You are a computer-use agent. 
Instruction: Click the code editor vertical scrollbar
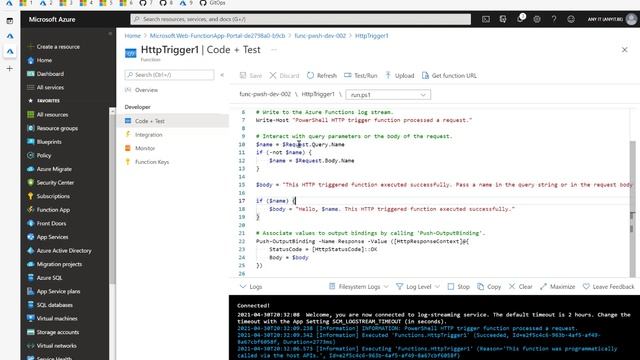tap(632, 208)
